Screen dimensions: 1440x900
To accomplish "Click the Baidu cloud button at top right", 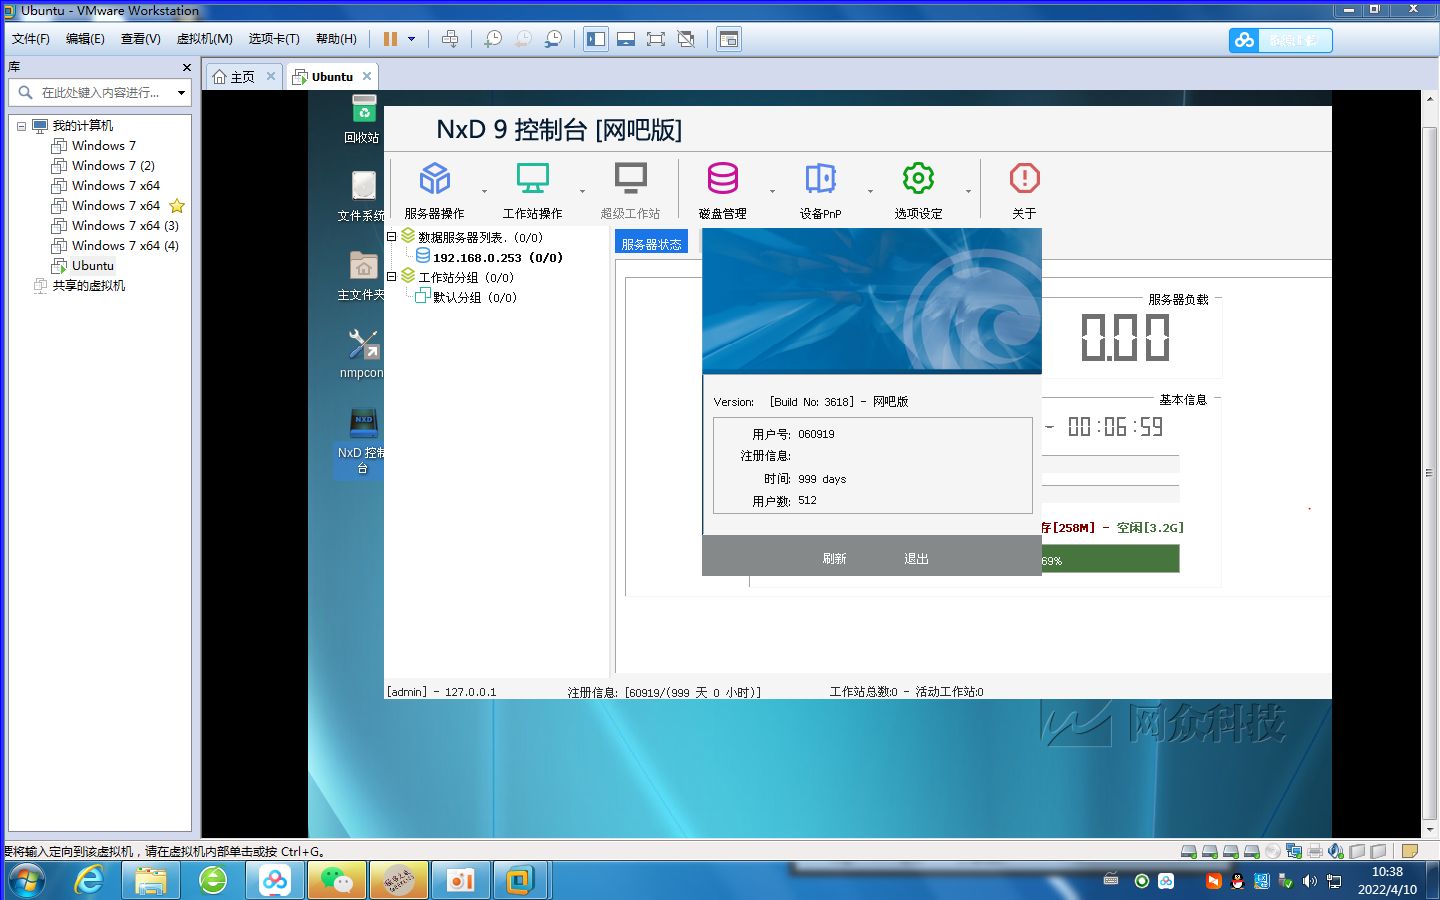I will tap(1280, 40).
